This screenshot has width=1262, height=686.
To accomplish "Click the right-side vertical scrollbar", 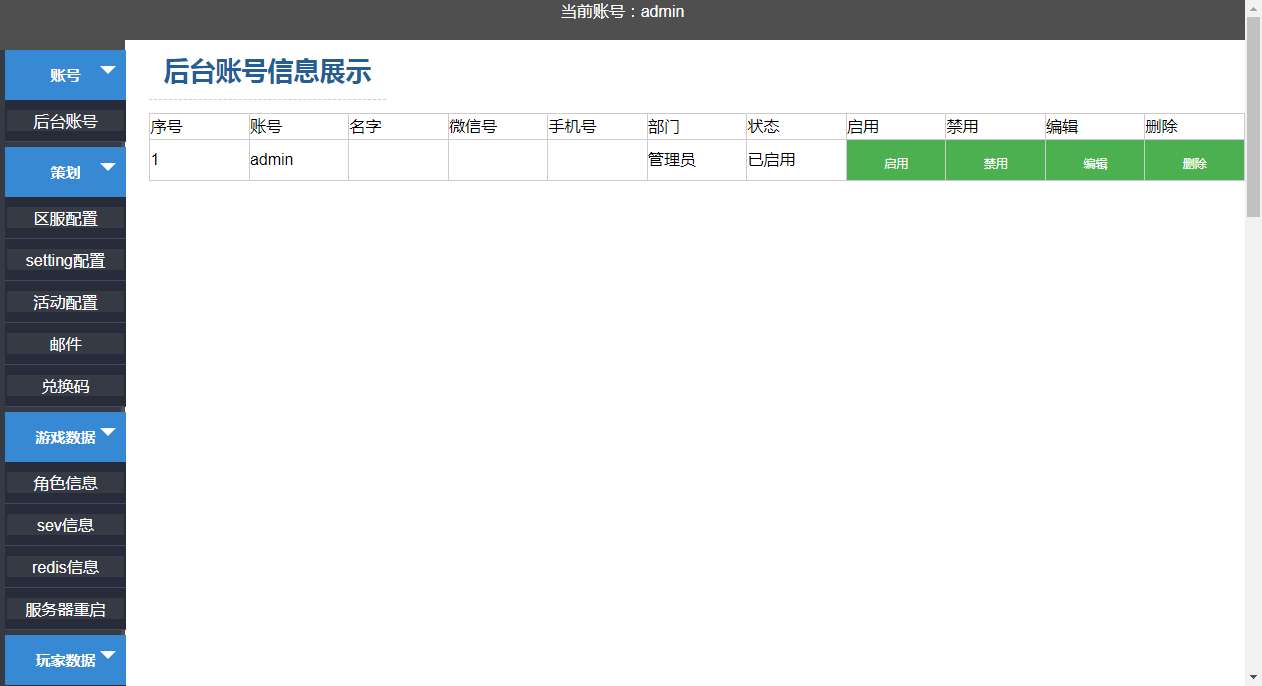I will coord(1253,110).
